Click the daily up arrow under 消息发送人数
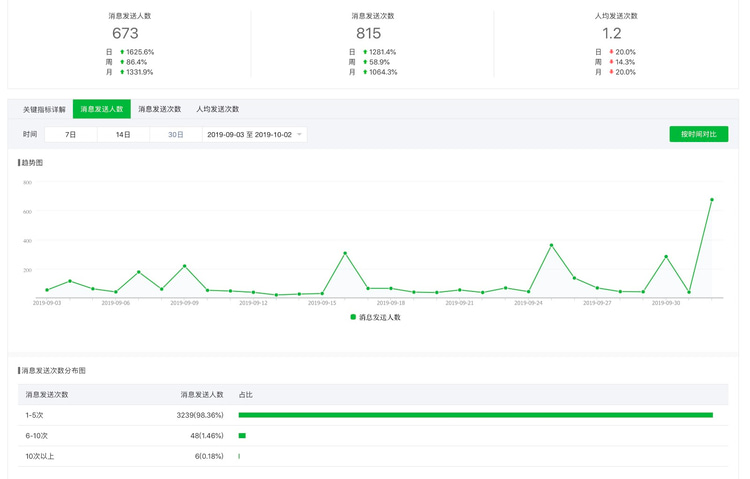 click(x=122, y=52)
